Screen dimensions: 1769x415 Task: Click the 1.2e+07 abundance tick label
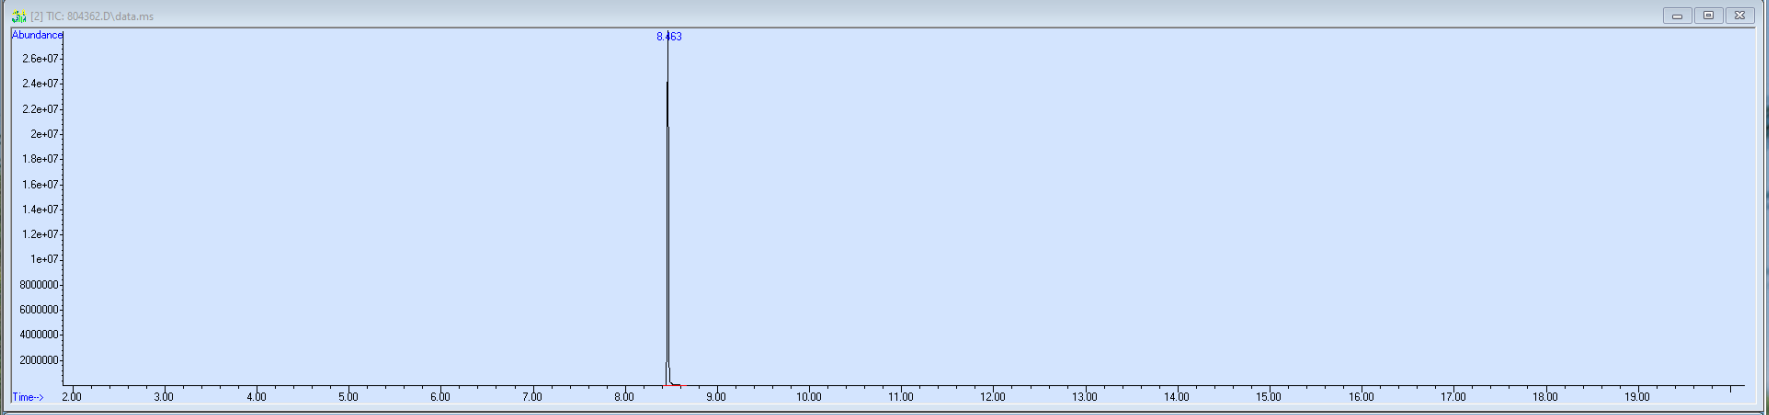[40, 235]
